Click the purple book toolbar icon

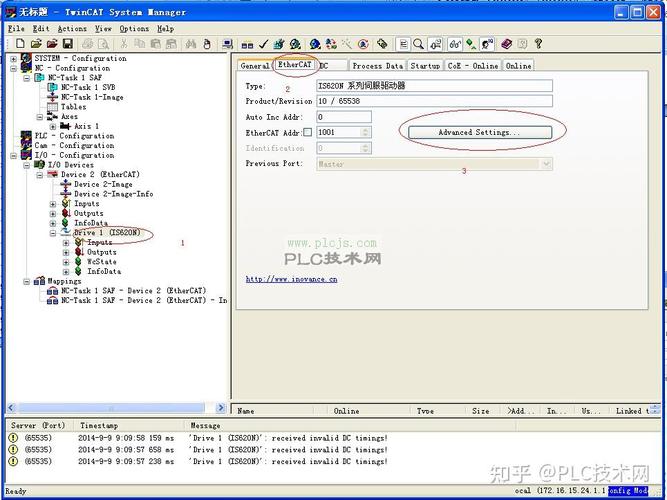pos(506,44)
